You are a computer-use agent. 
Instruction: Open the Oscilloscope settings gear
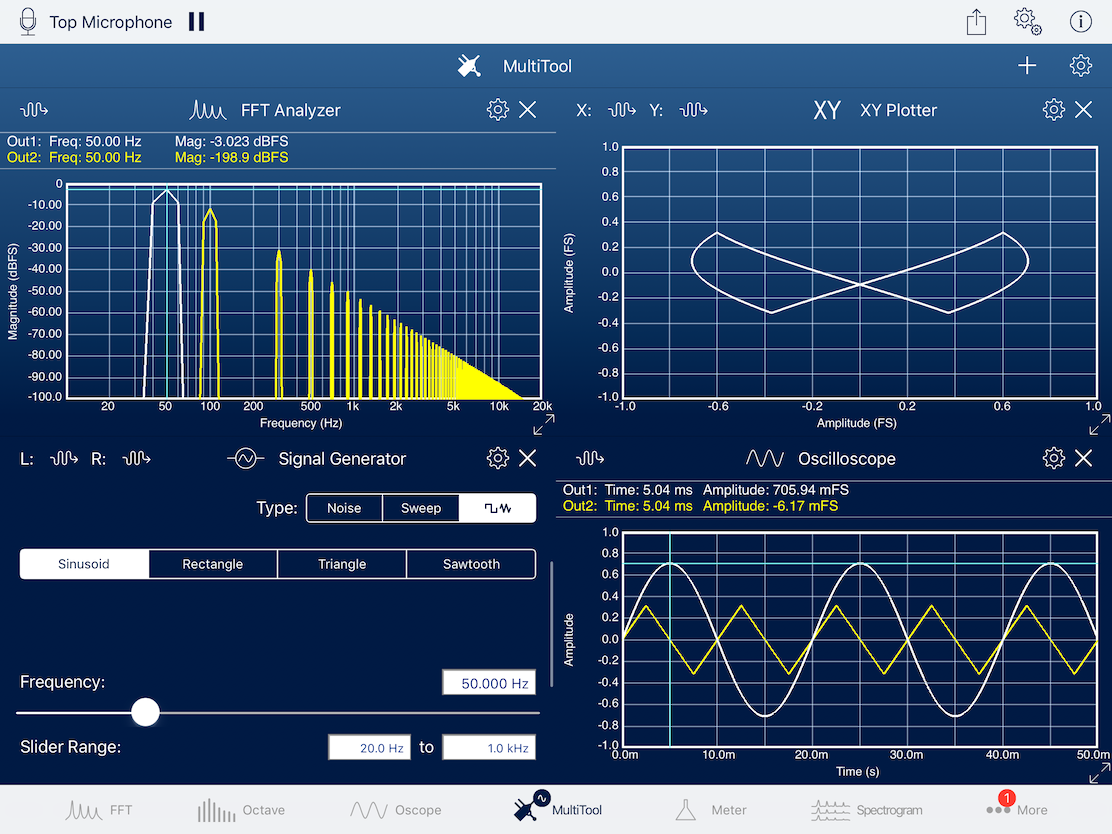(1053, 458)
